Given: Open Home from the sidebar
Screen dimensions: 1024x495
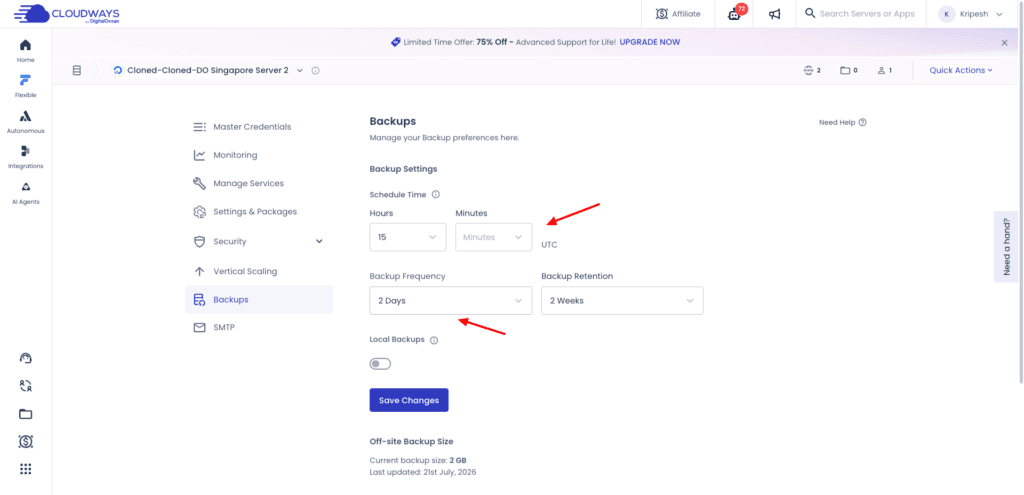Looking at the screenshot, I should click(x=25, y=50).
